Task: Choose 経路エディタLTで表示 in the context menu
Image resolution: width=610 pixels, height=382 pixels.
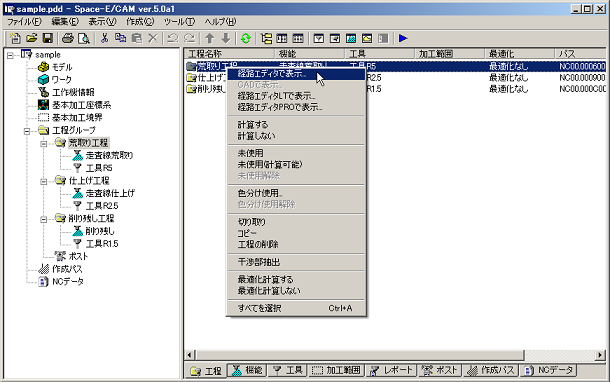Action: (x=296, y=96)
